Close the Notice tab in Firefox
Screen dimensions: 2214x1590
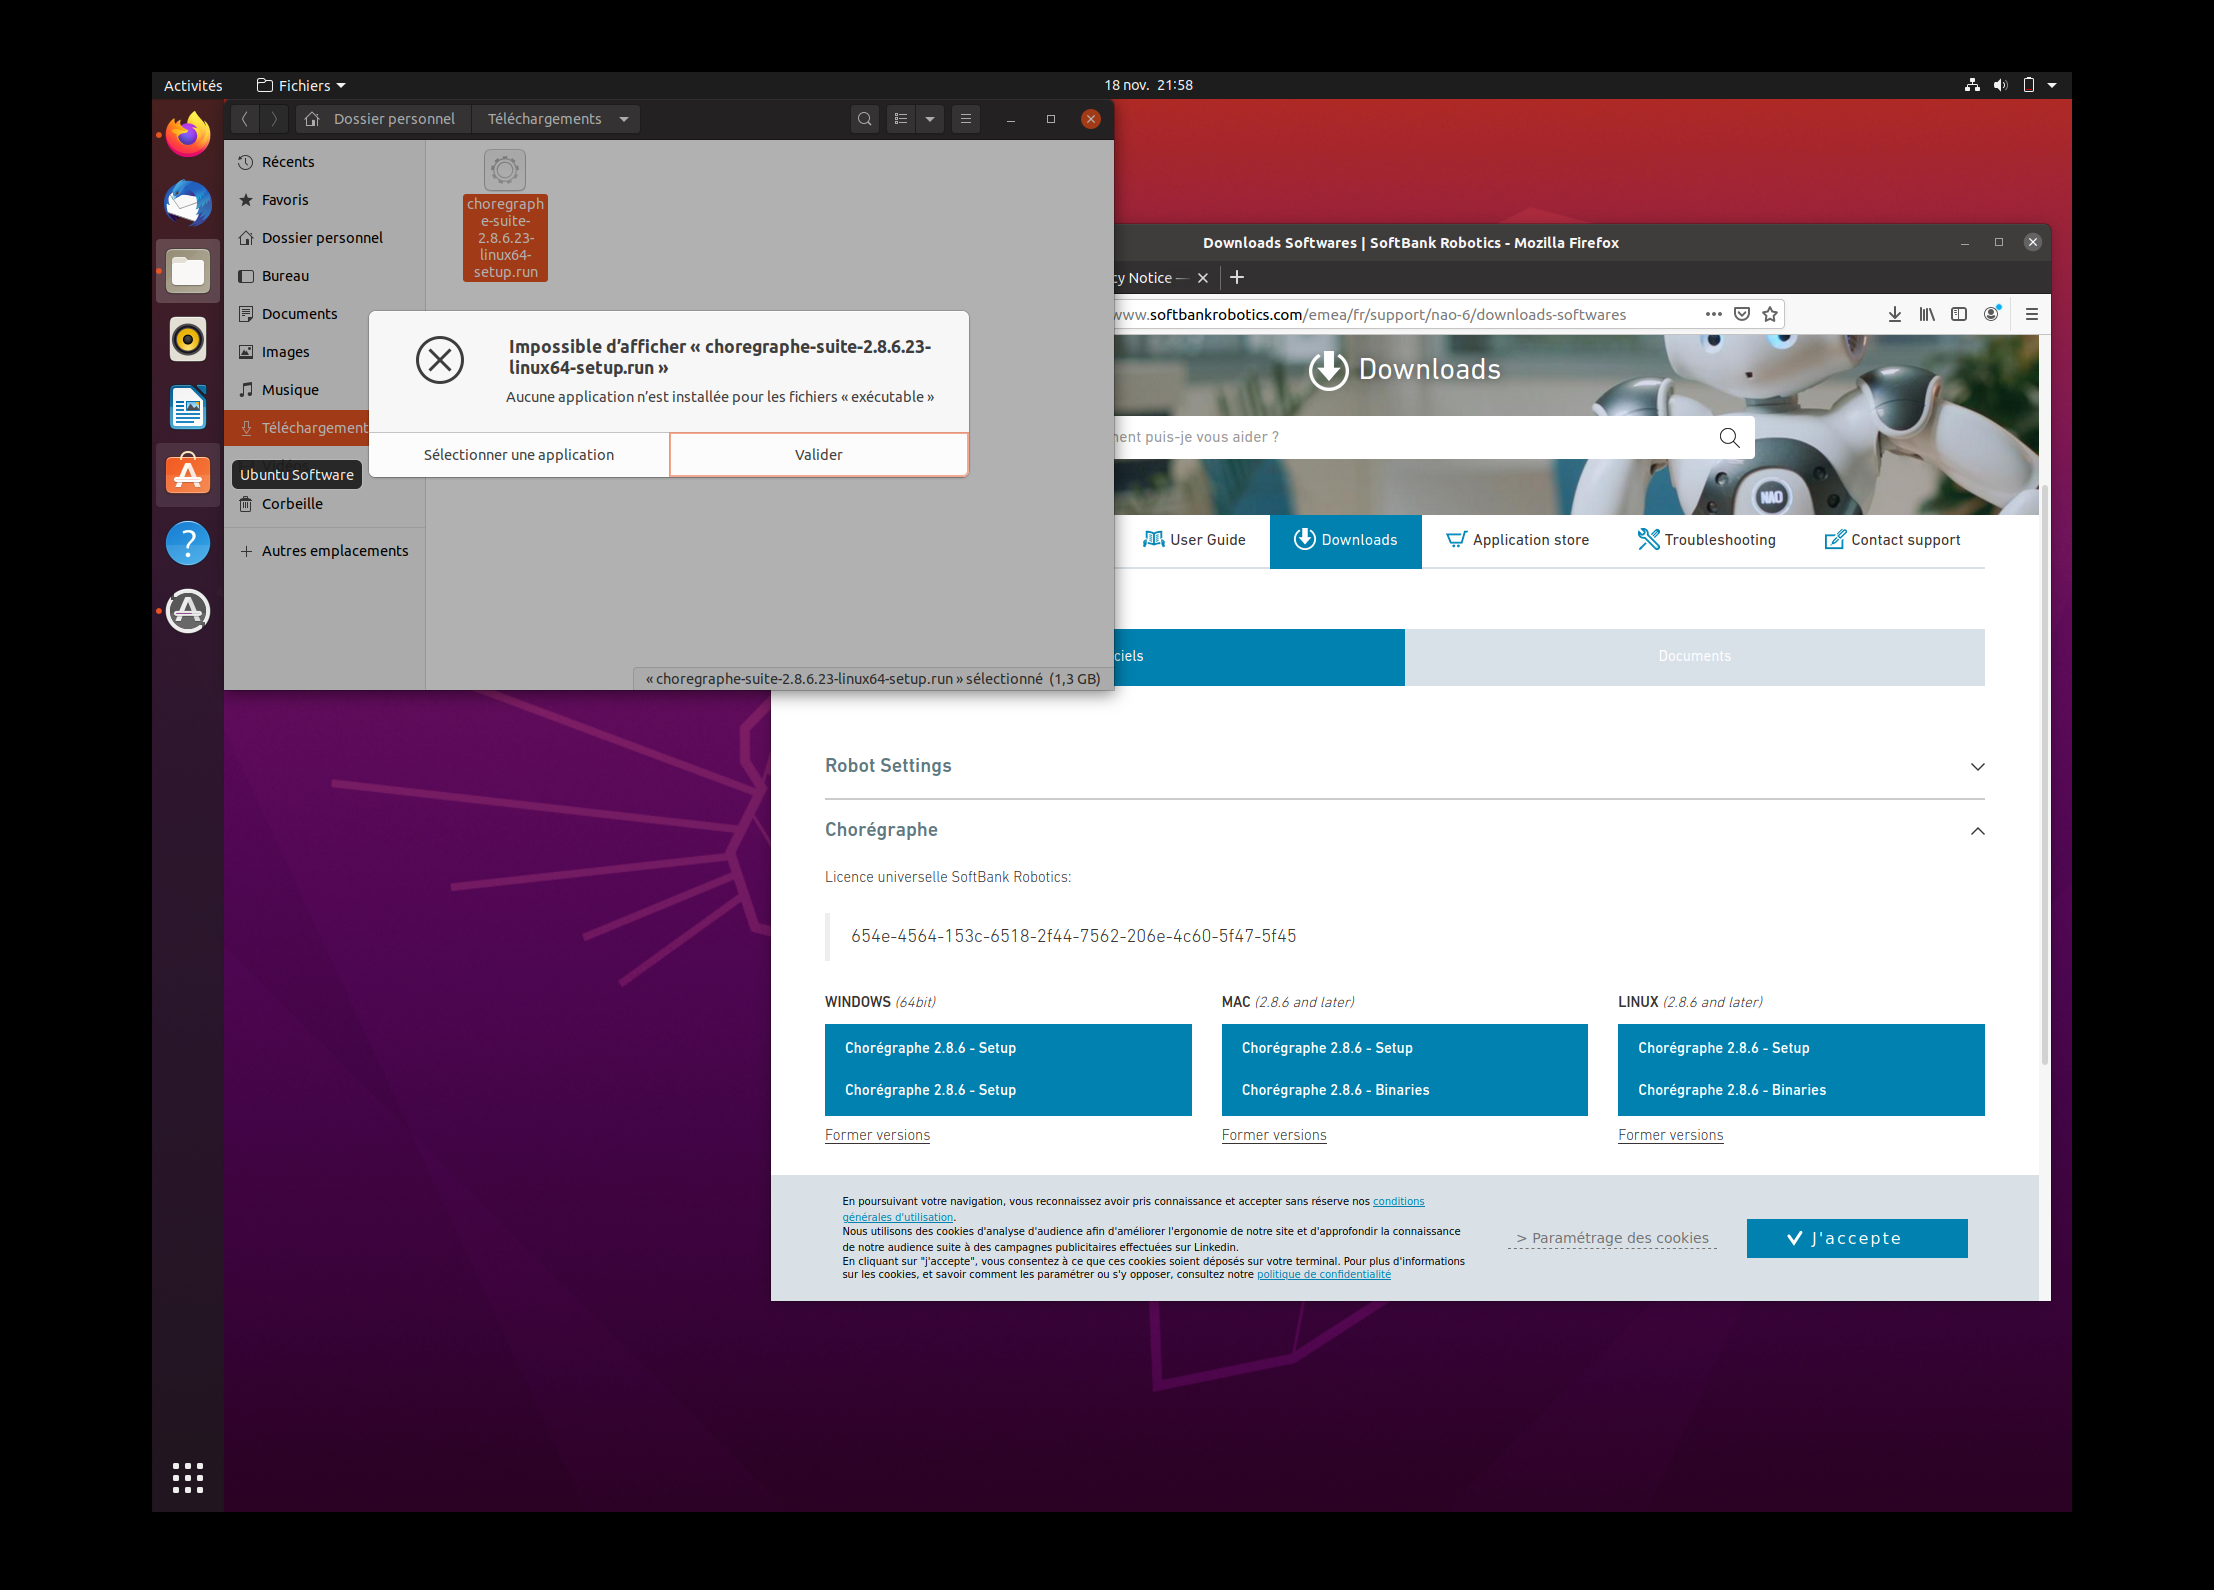tap(1203, 278)
